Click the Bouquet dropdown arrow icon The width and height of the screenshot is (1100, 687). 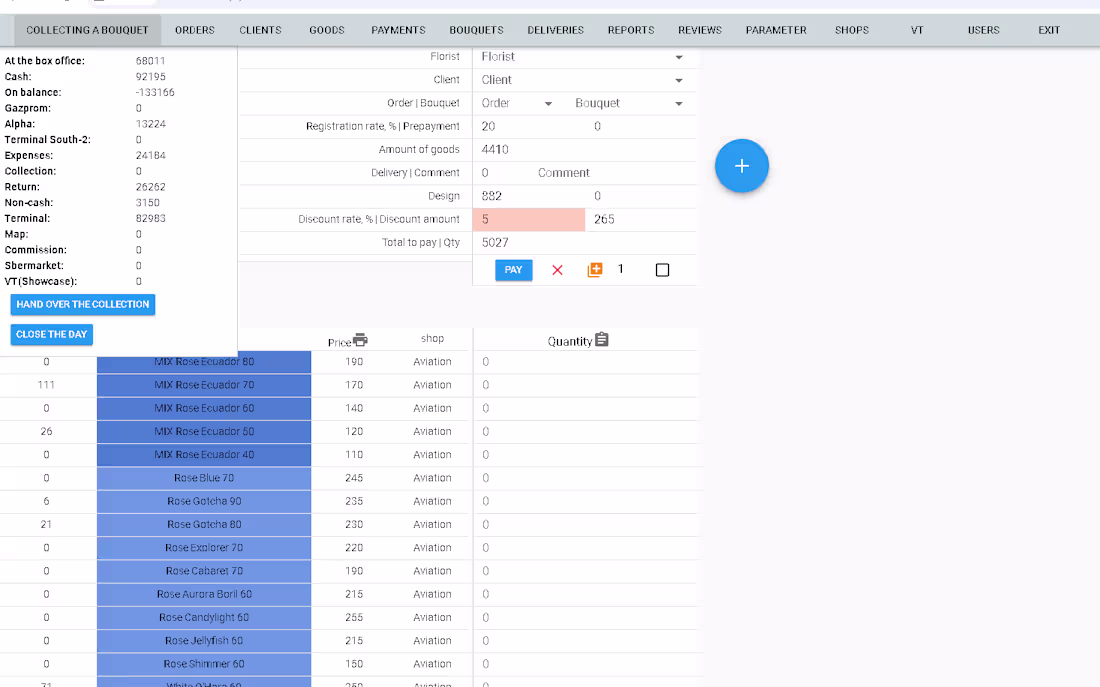coord(679,103)
